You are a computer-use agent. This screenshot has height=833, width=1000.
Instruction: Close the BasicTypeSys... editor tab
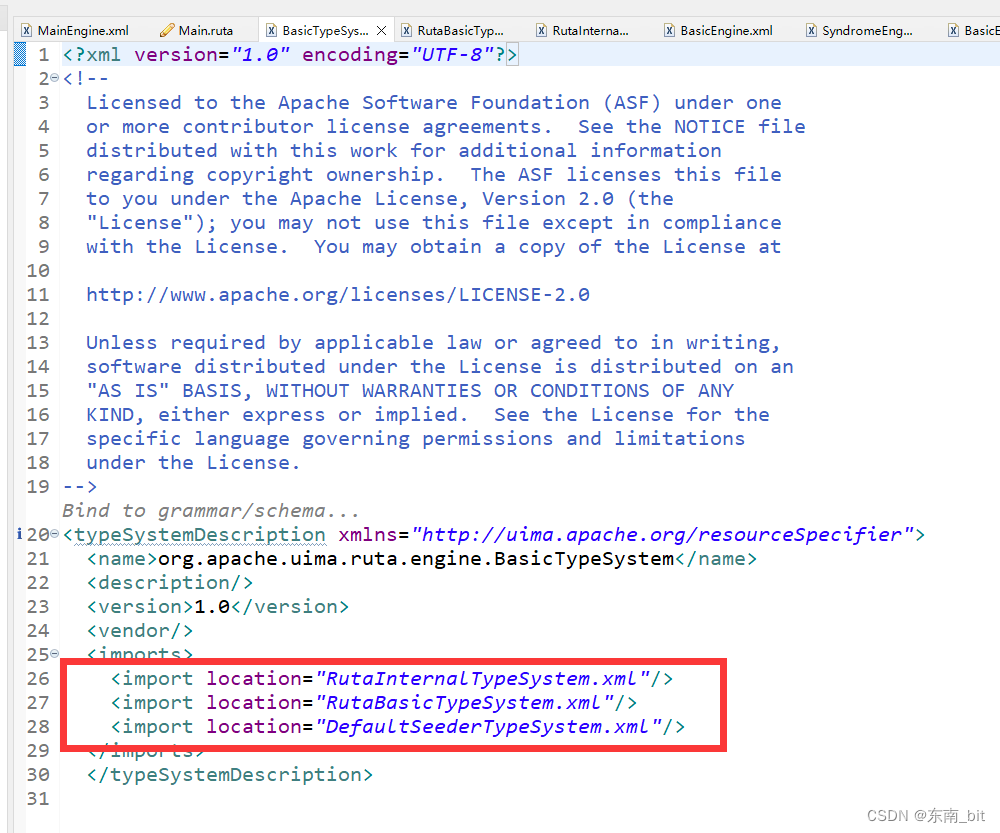[381, 31]
